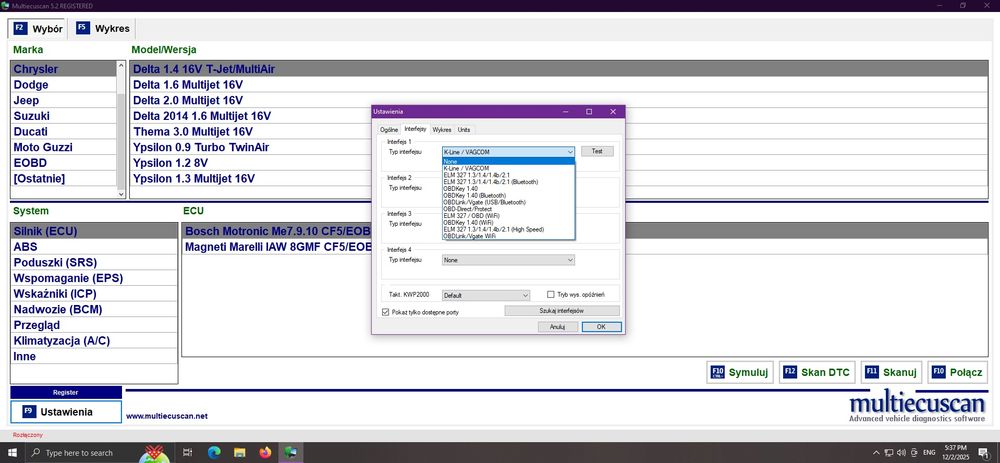Choose K-Line / VAGCOM in the open list
The image size is (1000, 463).
click(x=508, y=168)
